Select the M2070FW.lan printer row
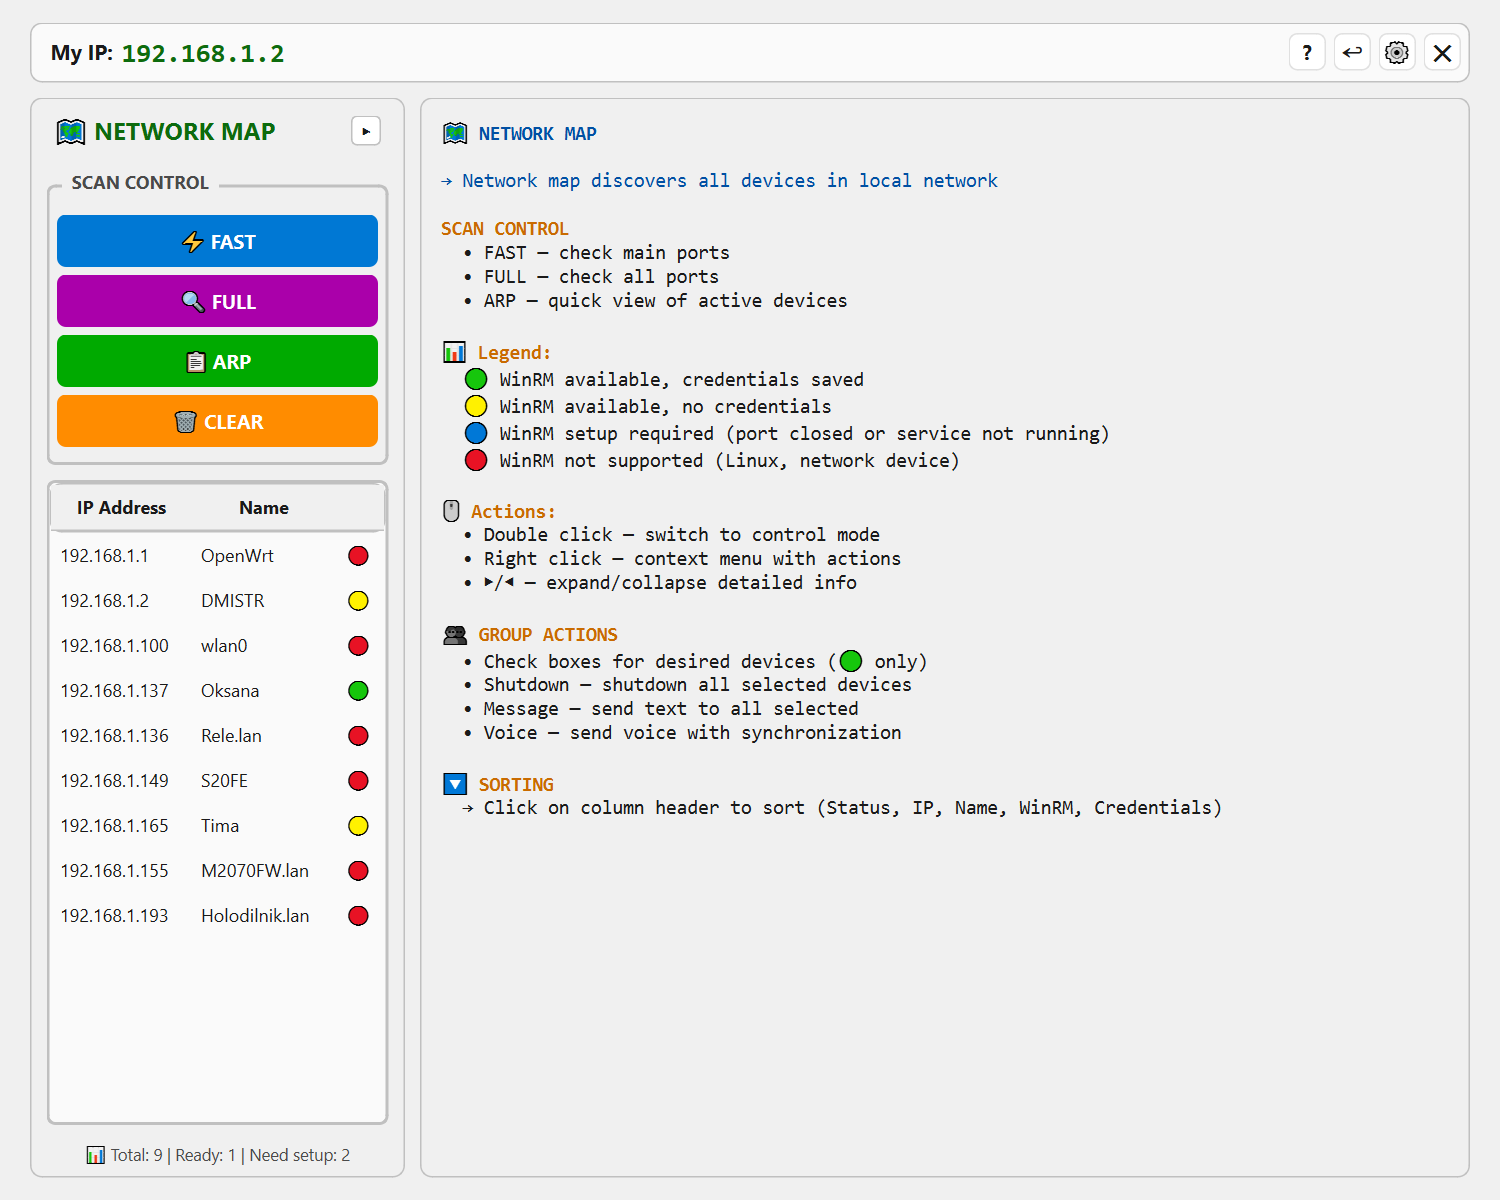Viewport: 1500px width, 1200px height. click(x=254, y=871)
